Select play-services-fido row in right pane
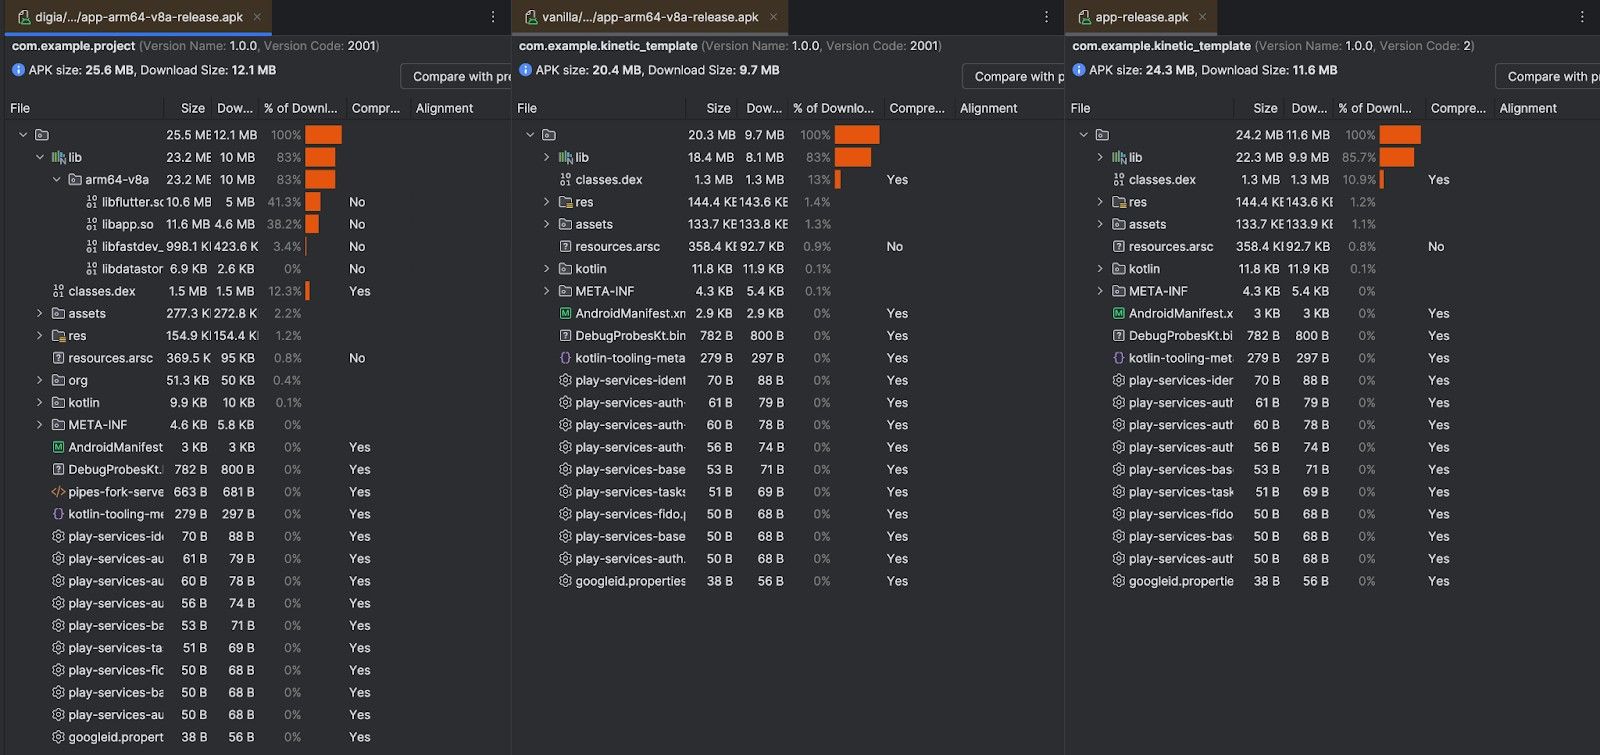Screen dimensions: 1600x755 click(1333, 514)
